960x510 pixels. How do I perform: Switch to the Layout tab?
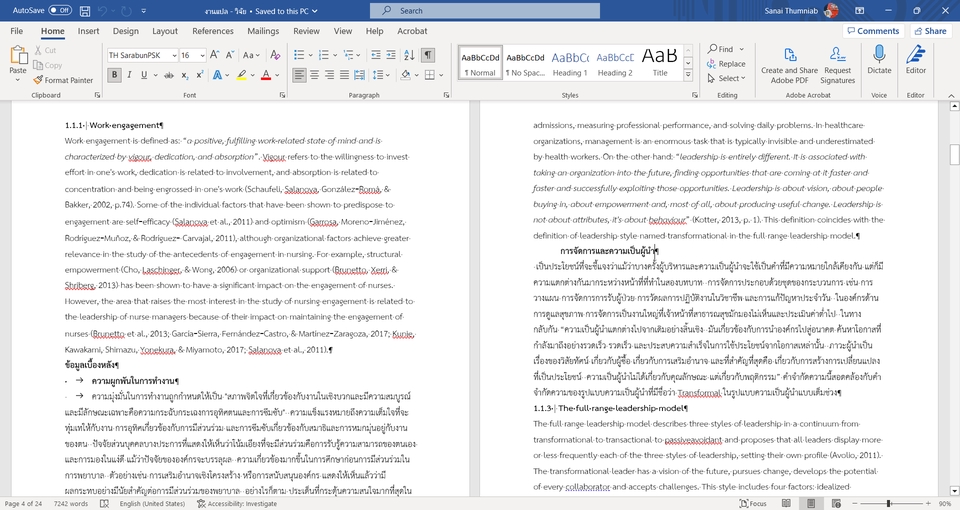click(x=165, y=31)
